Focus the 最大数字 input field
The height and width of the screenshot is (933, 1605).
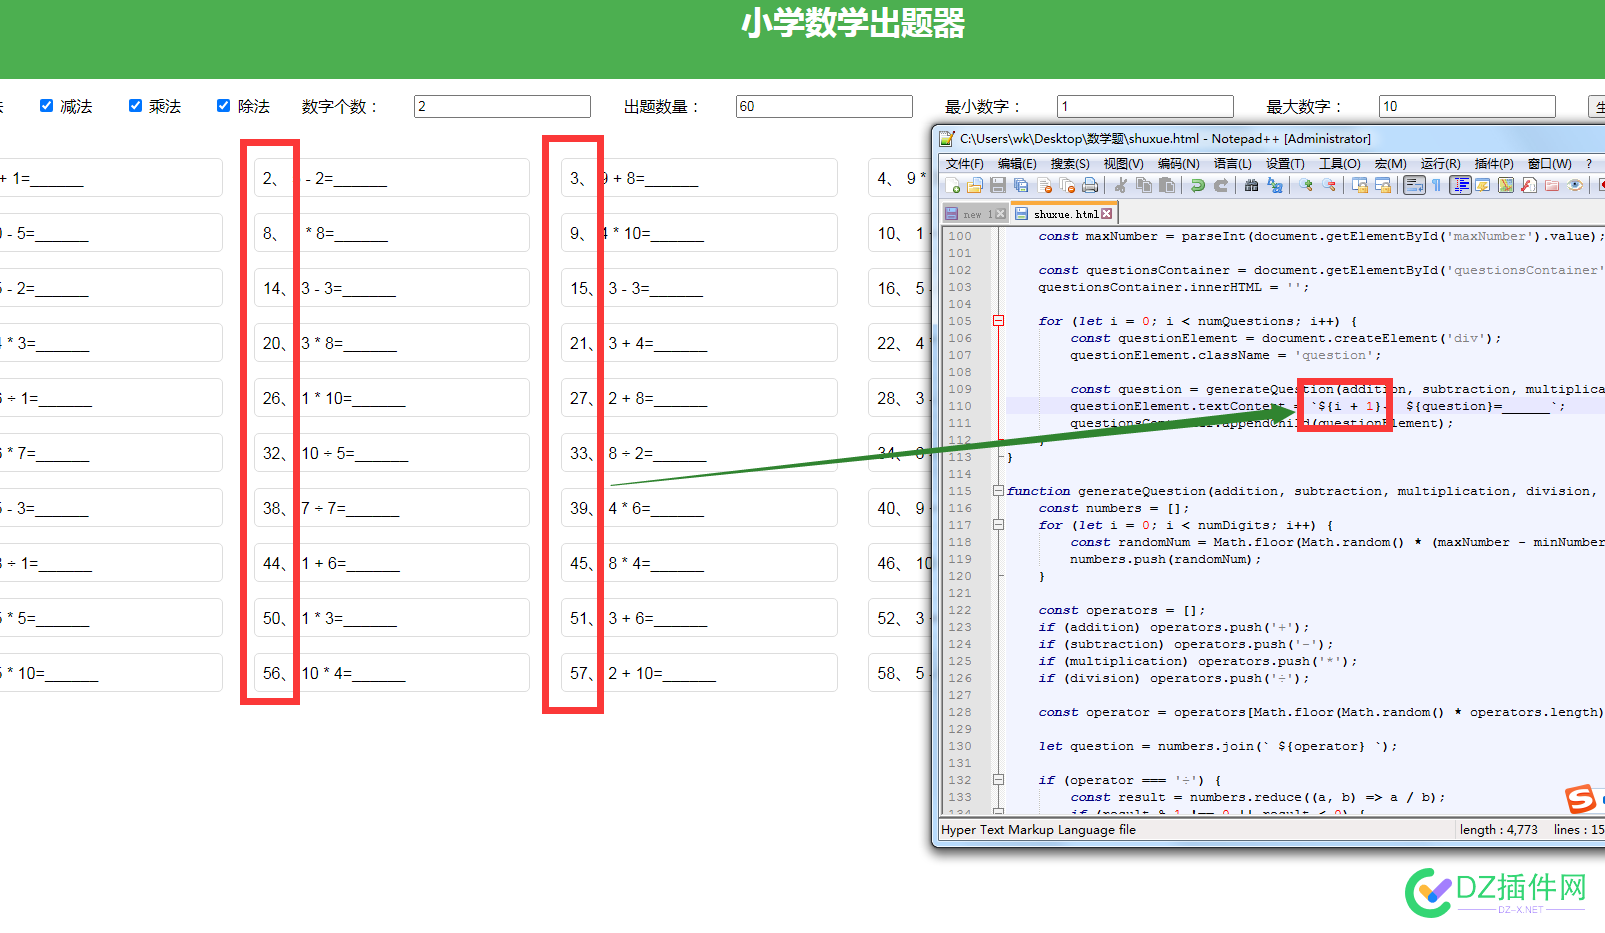[x=1467, y=106]
